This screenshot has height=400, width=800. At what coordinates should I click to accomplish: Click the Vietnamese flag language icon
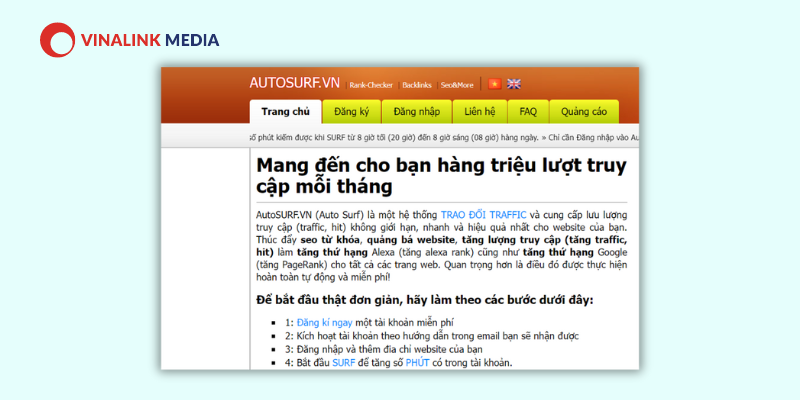pos(494,84)
